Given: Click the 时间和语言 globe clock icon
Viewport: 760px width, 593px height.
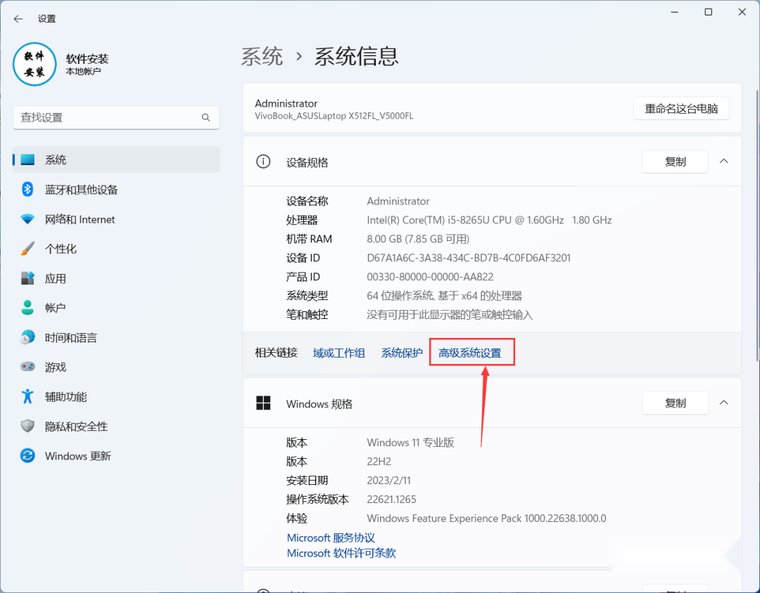Looking at the screenshot, I should [x=28, y=337].
